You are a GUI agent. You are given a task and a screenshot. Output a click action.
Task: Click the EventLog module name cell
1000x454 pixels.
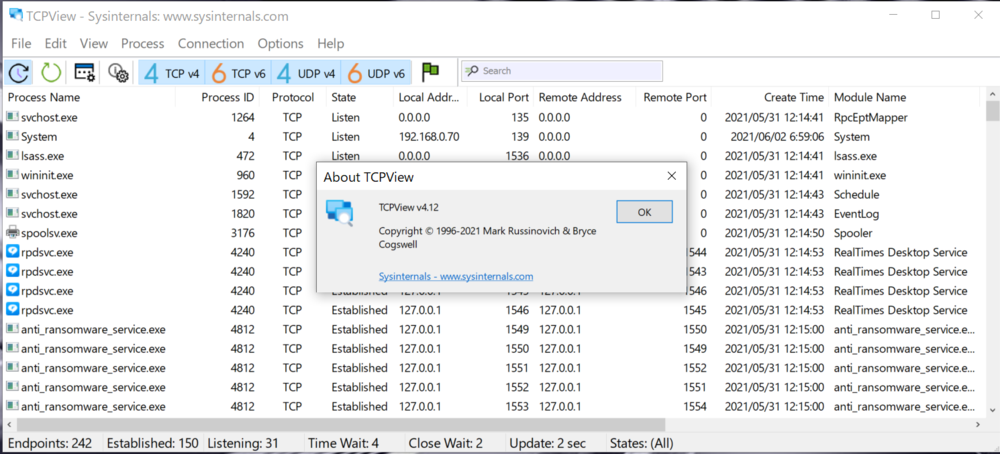coord(857,214)
